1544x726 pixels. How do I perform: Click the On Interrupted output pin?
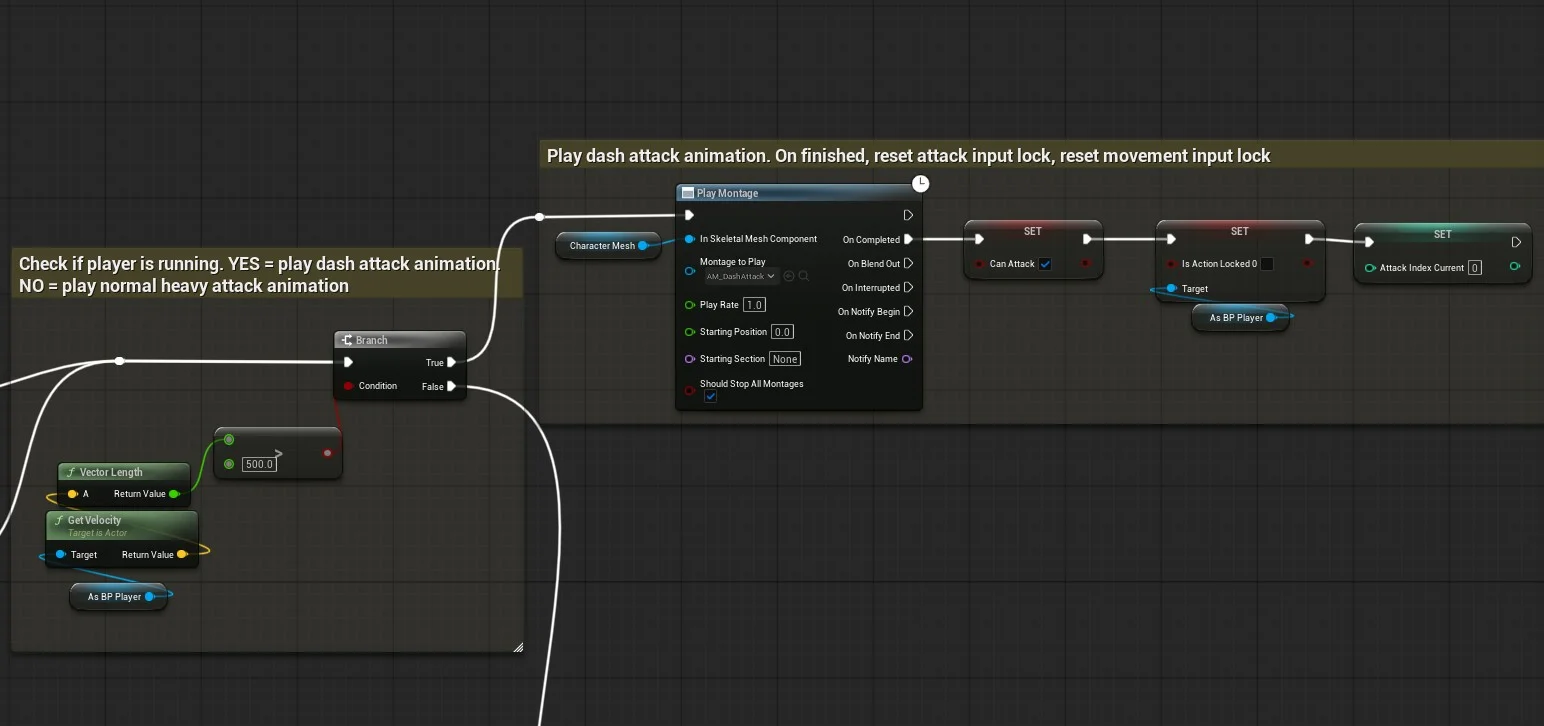point(908,287)
